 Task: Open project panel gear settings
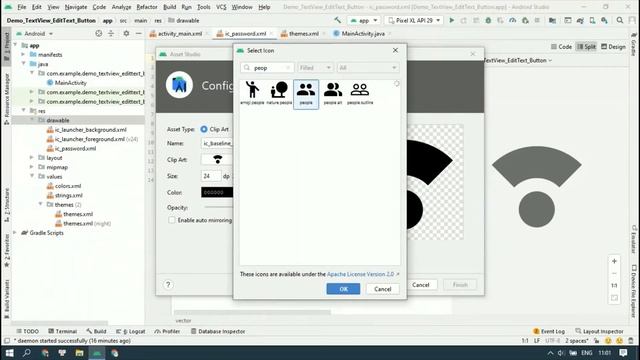126,33
